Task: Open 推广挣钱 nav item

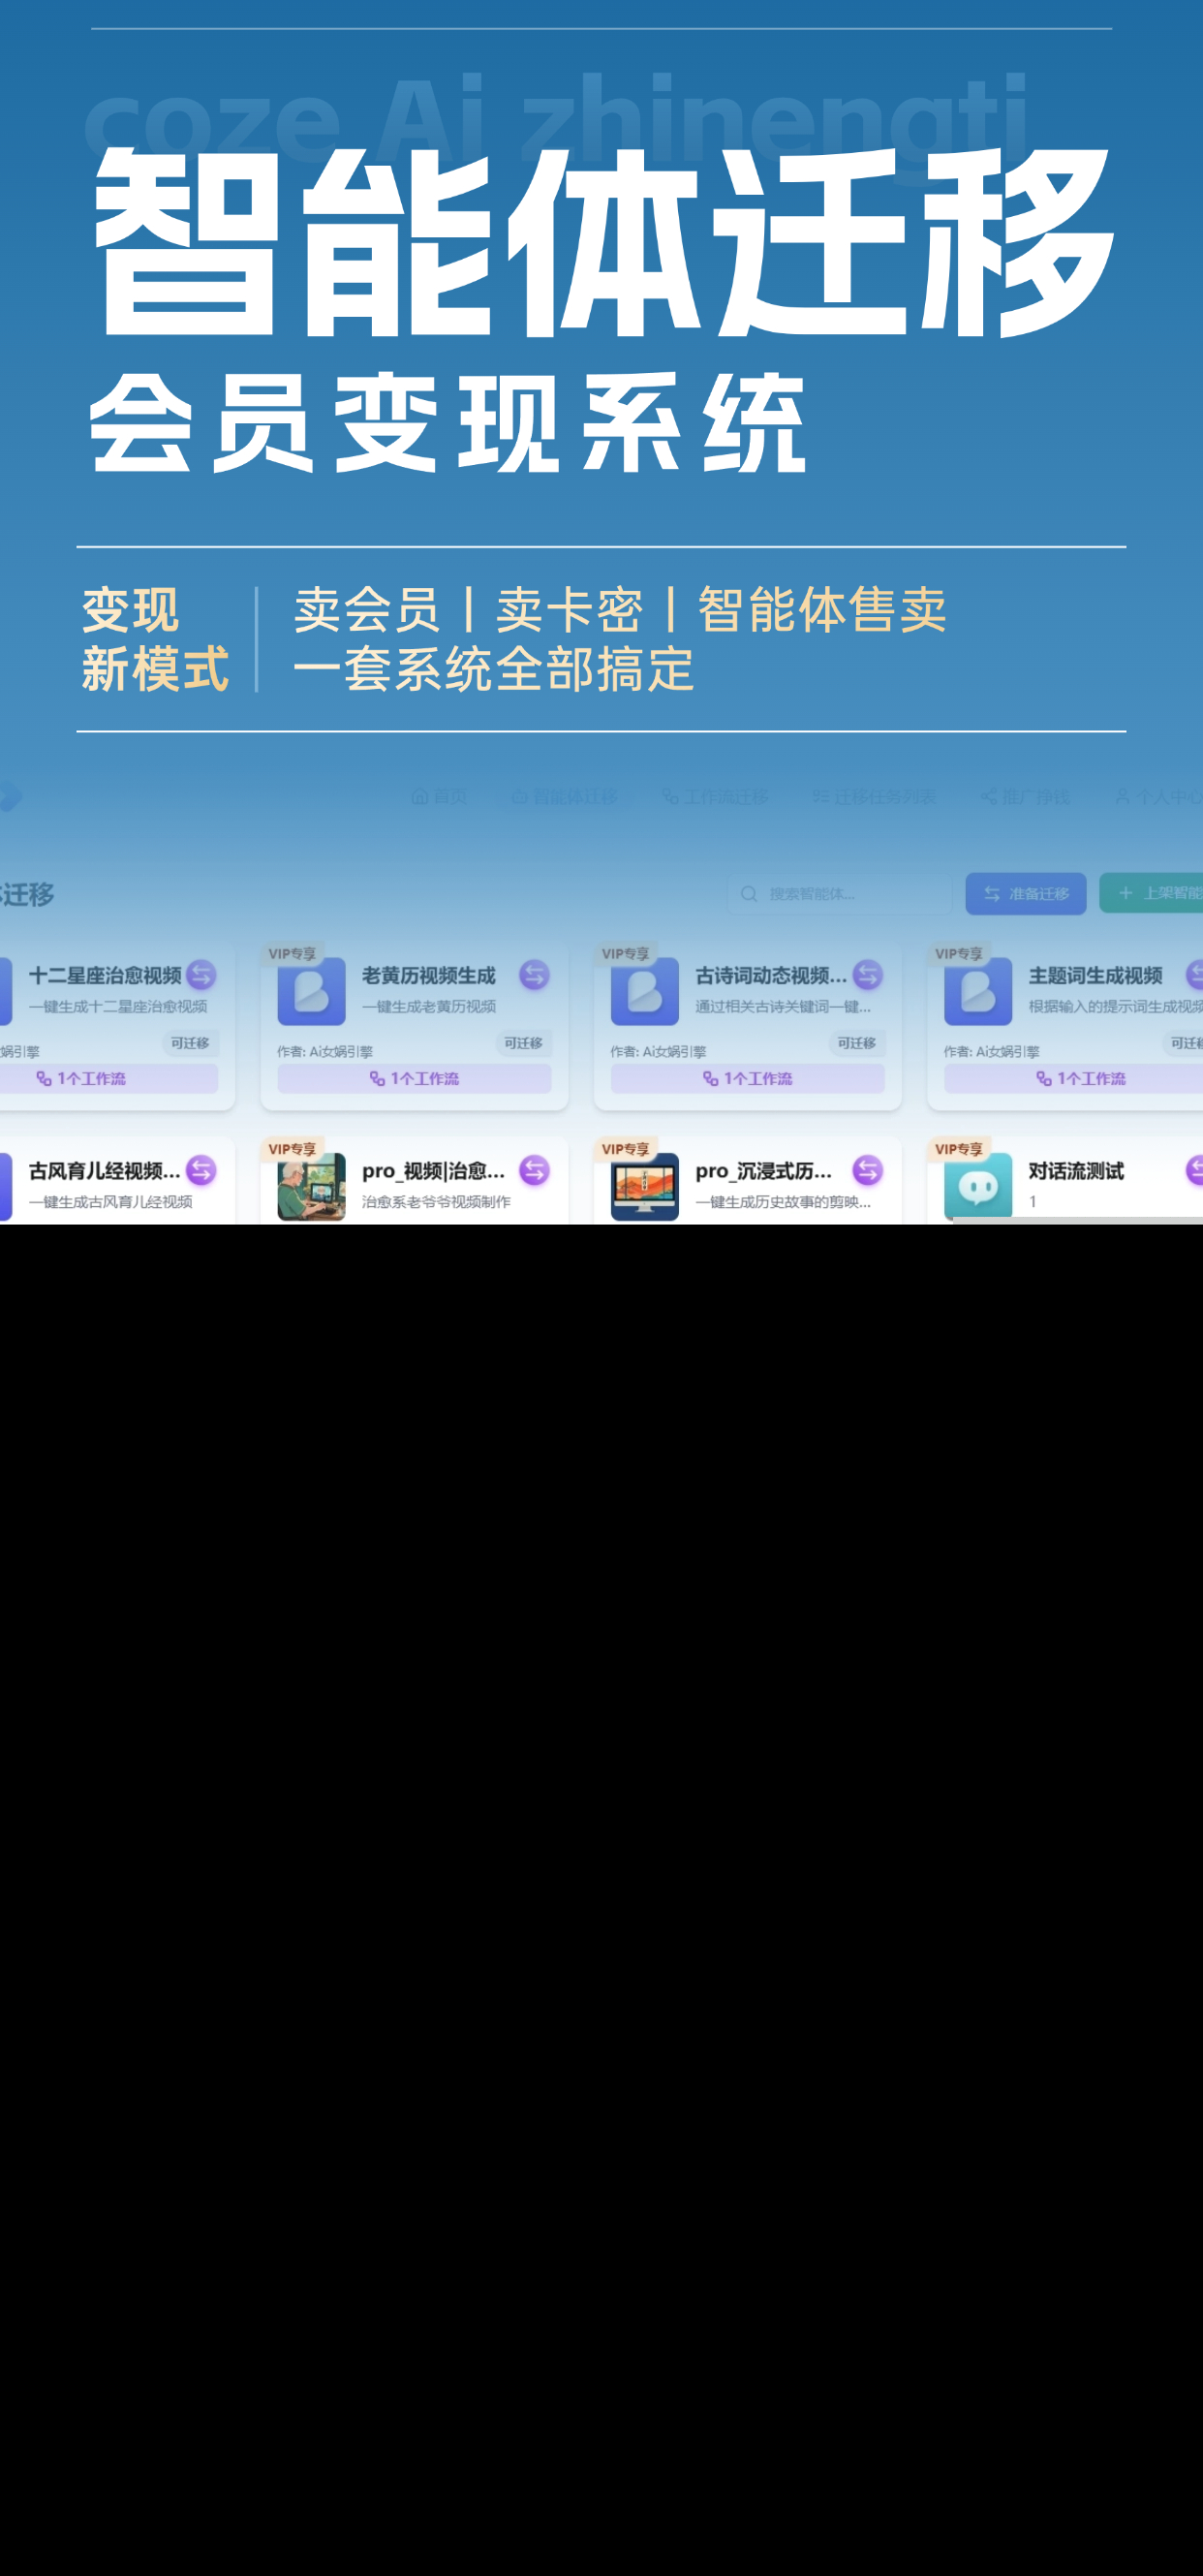Action: [x=1025, y=796]
